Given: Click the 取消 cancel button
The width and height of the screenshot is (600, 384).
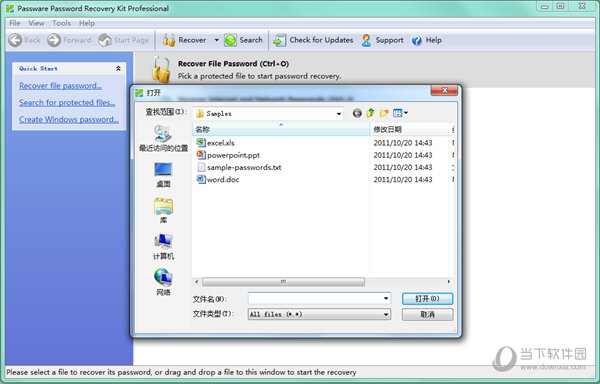Looking at the screenshot, I should (427, 314).
